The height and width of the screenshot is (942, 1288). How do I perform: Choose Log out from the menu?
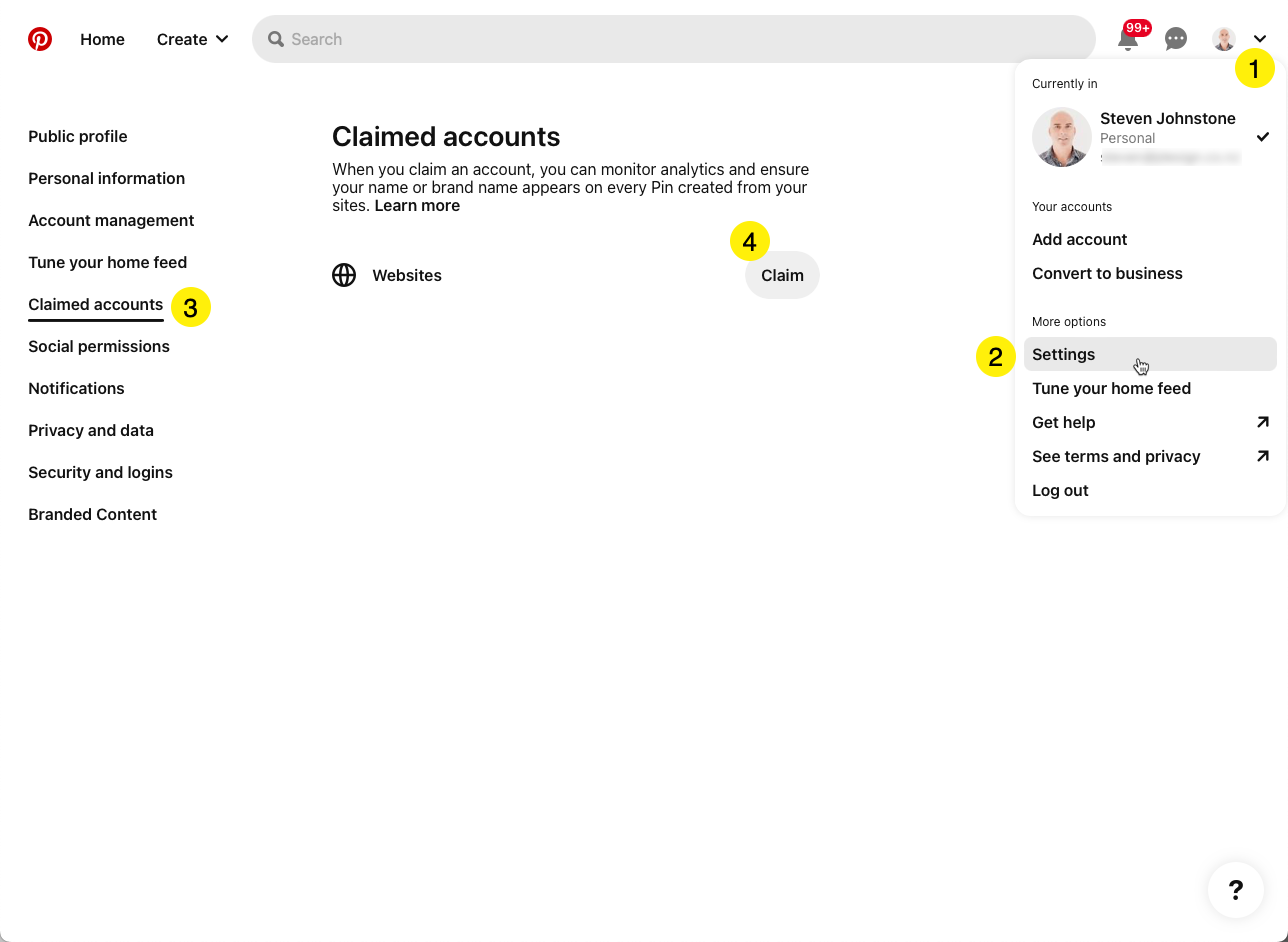point(1060,490)
